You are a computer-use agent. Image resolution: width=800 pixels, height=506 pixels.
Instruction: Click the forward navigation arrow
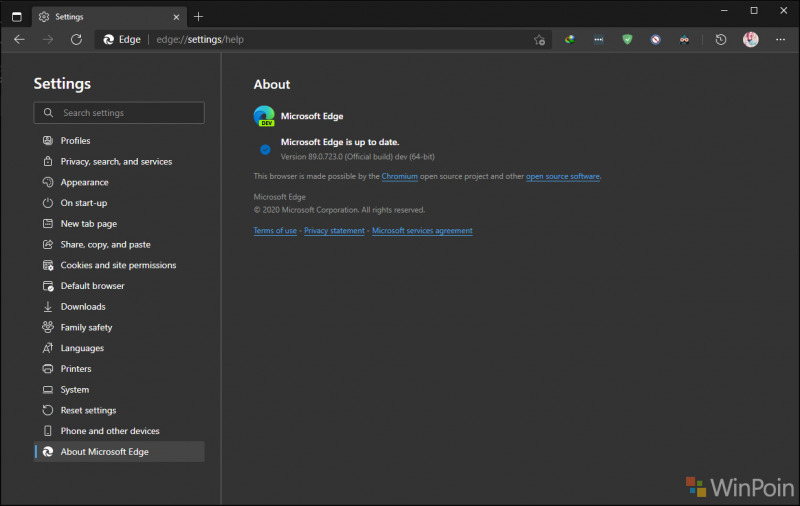pyautogui.click(x=48, y=39)
